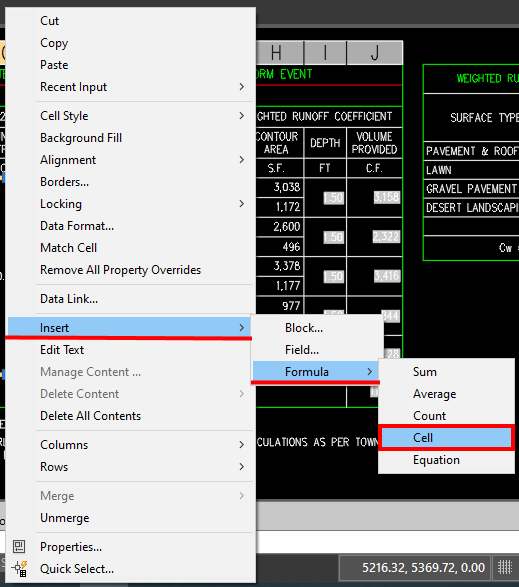Image resolution: width=519 pixels, height=587 pixels.
Task: Expand the Formula submenu
Action: tap(317, 372)
